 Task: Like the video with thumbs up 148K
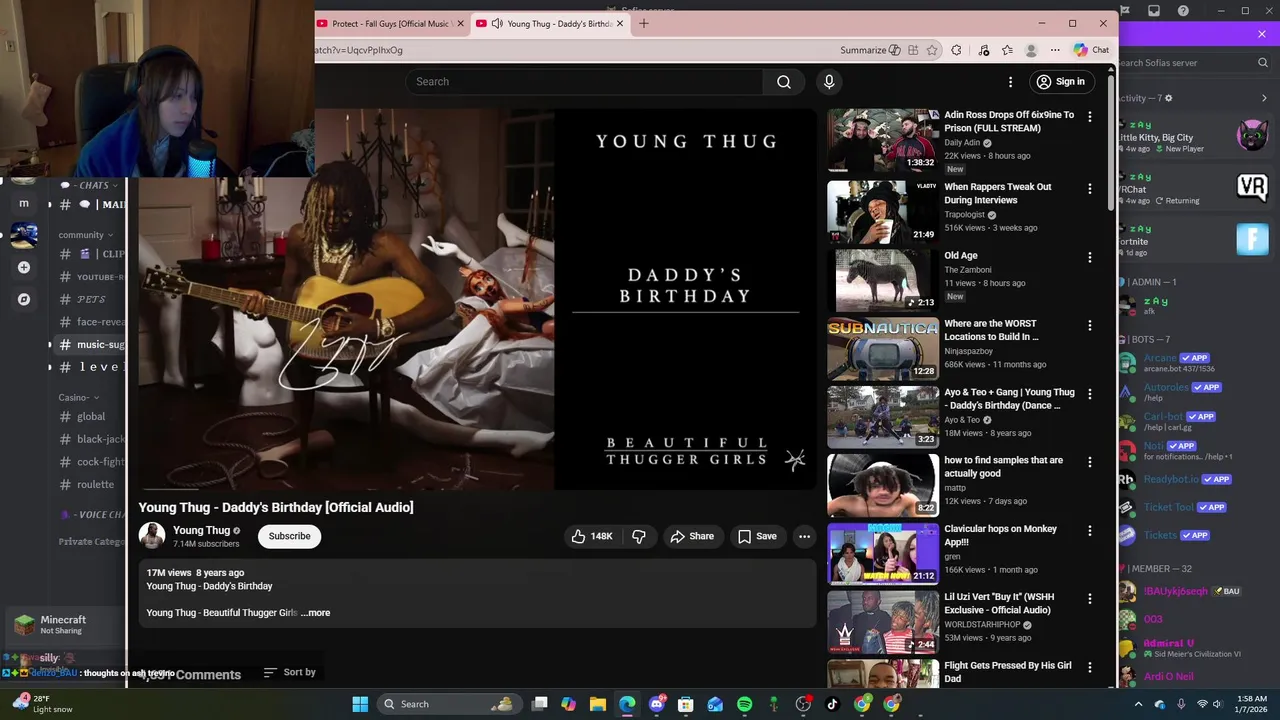click(x=591, y=537)
